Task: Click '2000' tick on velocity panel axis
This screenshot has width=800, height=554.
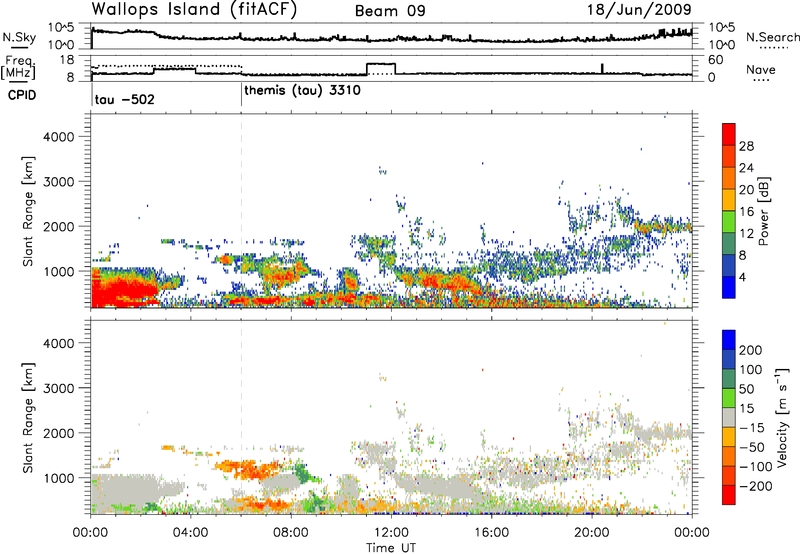Action: pyautogui.click(x=59, y=433)
